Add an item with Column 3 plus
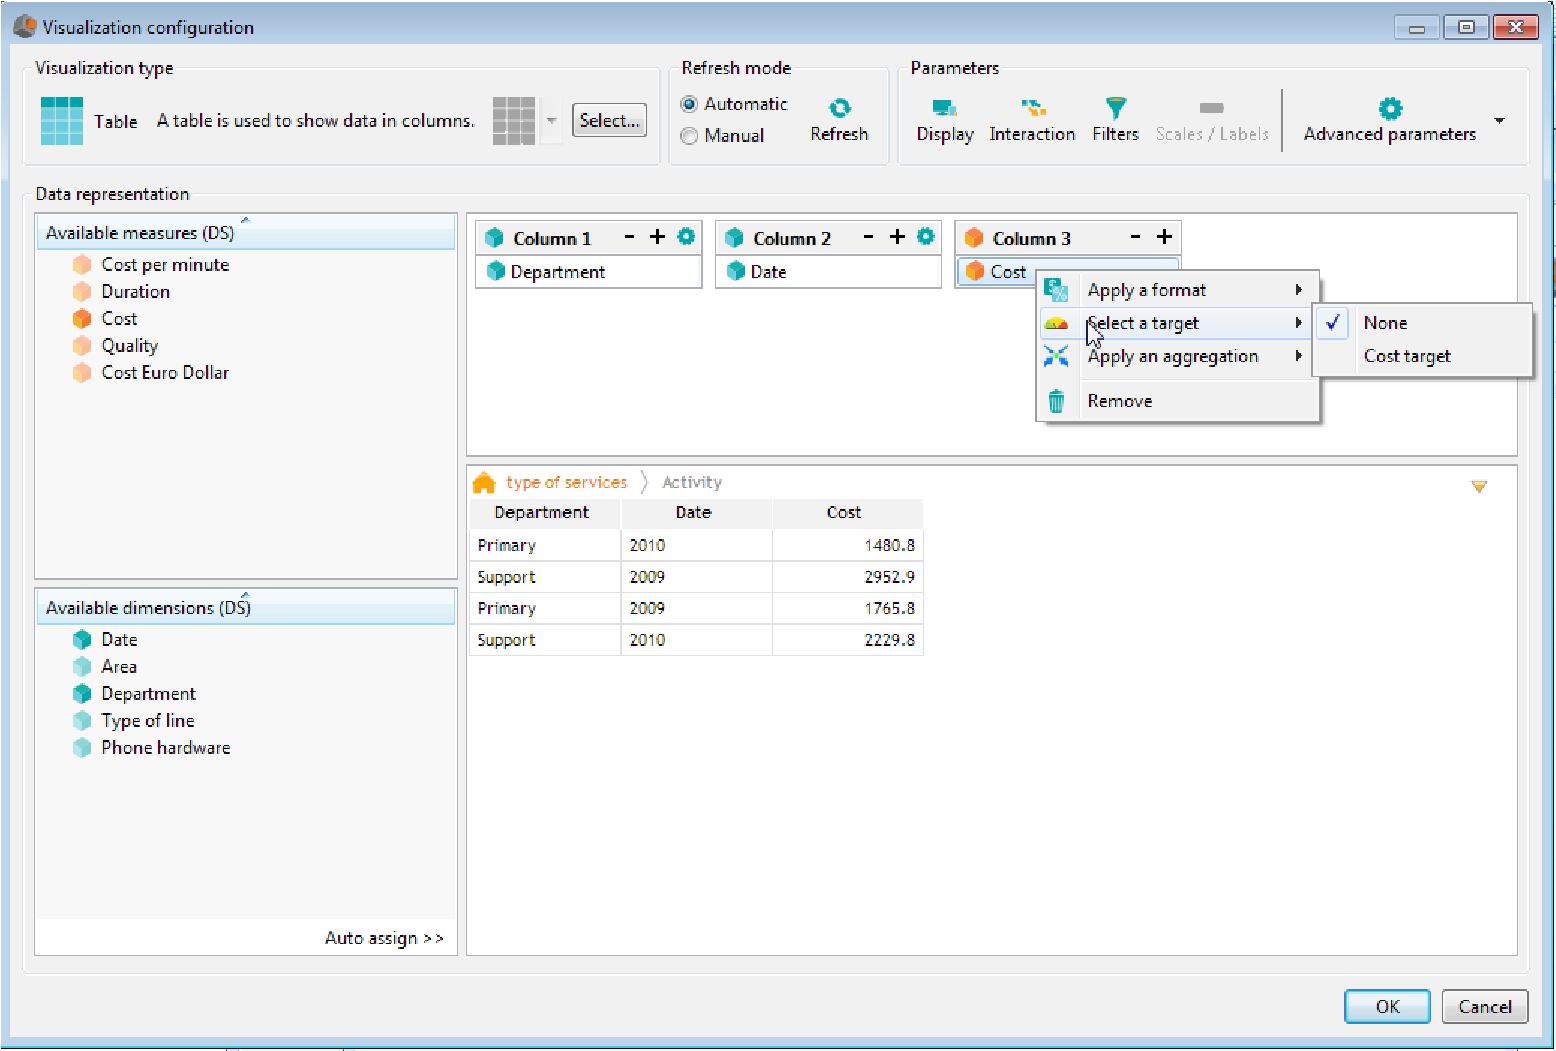 pyautogui.click(x=1164, y=236)
